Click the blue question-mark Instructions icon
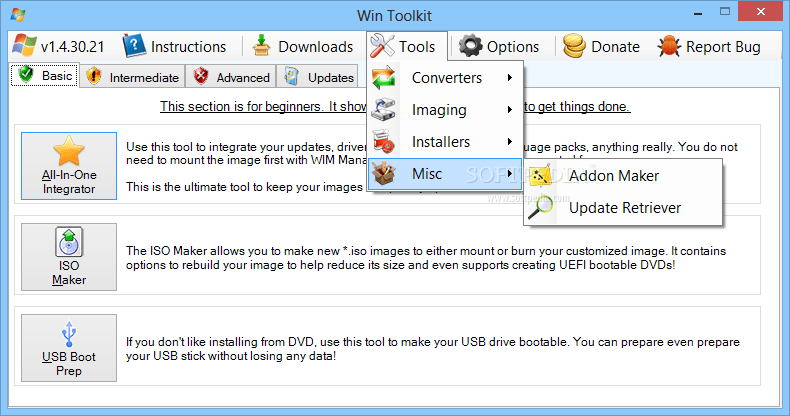Viewport: 790px width, 416px height. point(134,46)
